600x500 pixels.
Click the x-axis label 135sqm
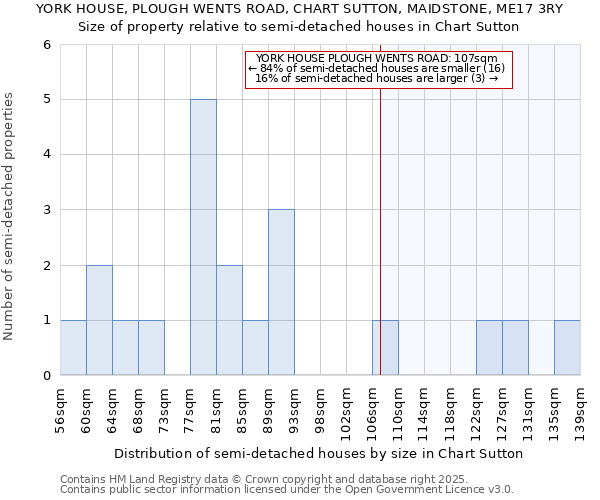point(554,415)
